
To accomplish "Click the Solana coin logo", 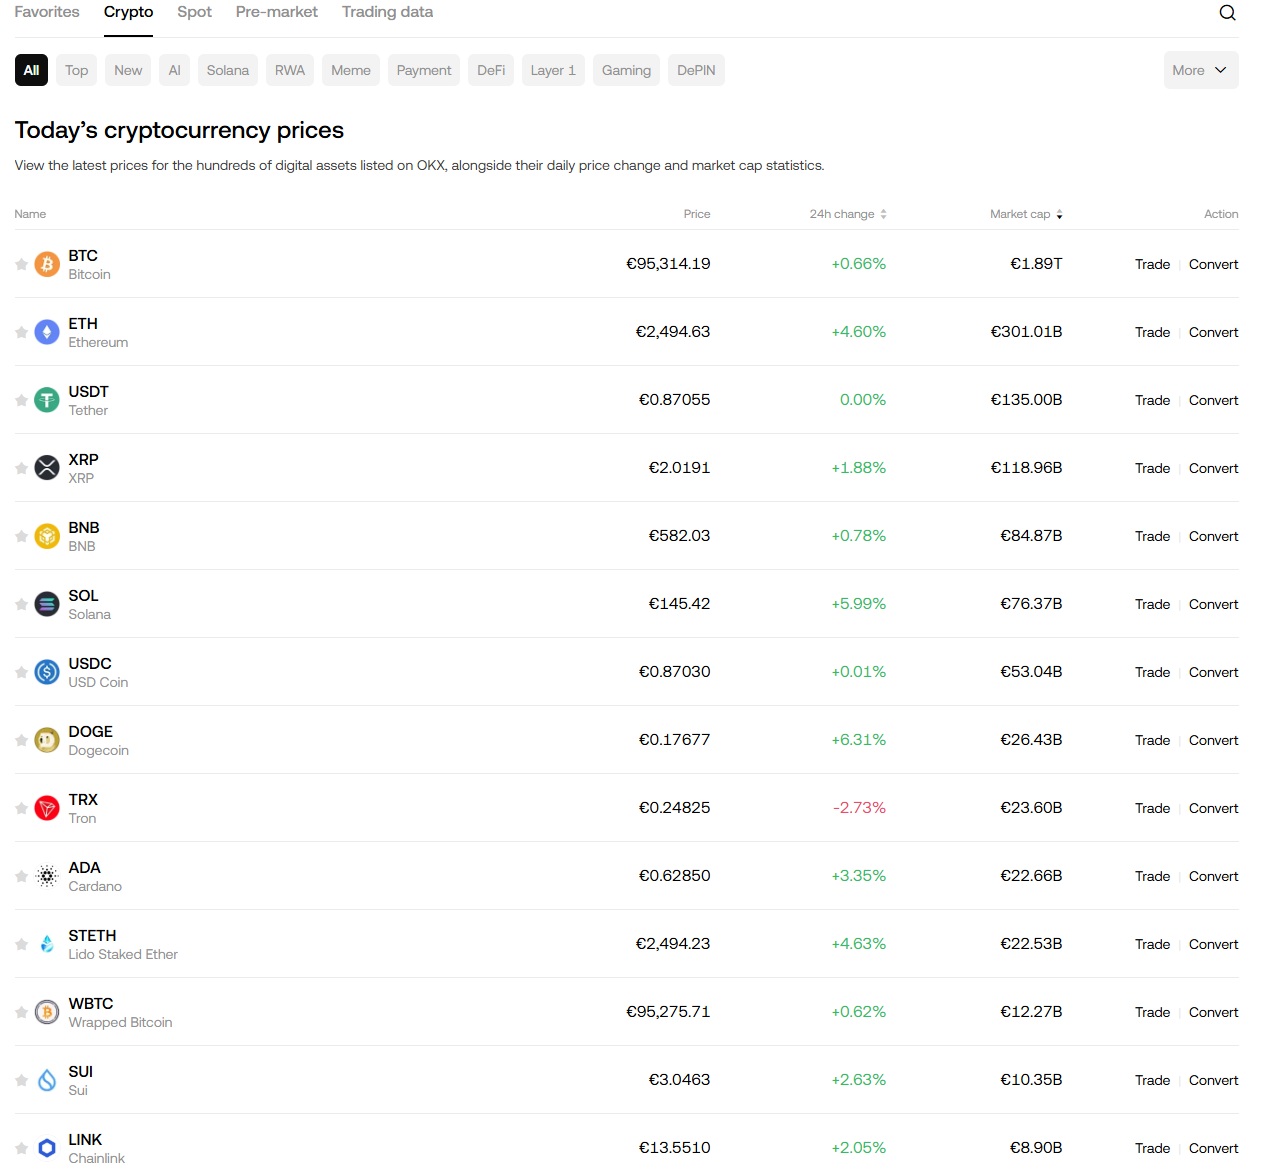I will point(47,604).
